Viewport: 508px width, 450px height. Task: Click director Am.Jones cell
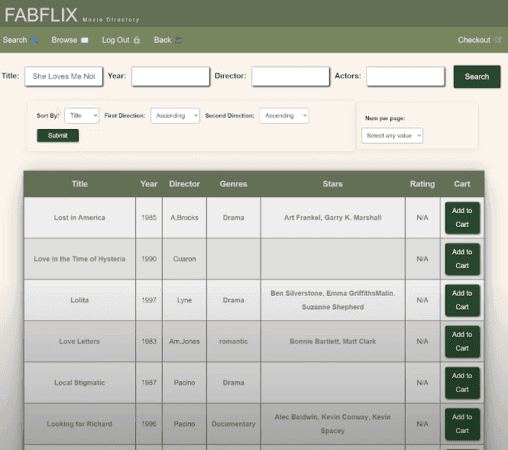184,342
